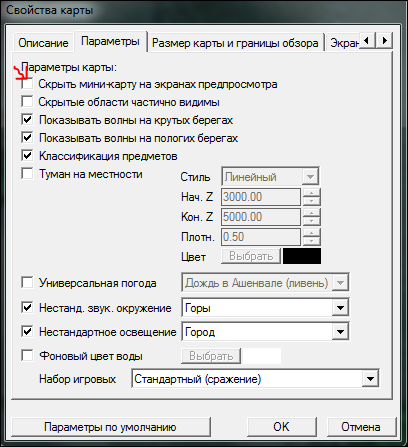Click the Нач. Z field with 3000.00
The image size is (408, 447).
point(261,197)
